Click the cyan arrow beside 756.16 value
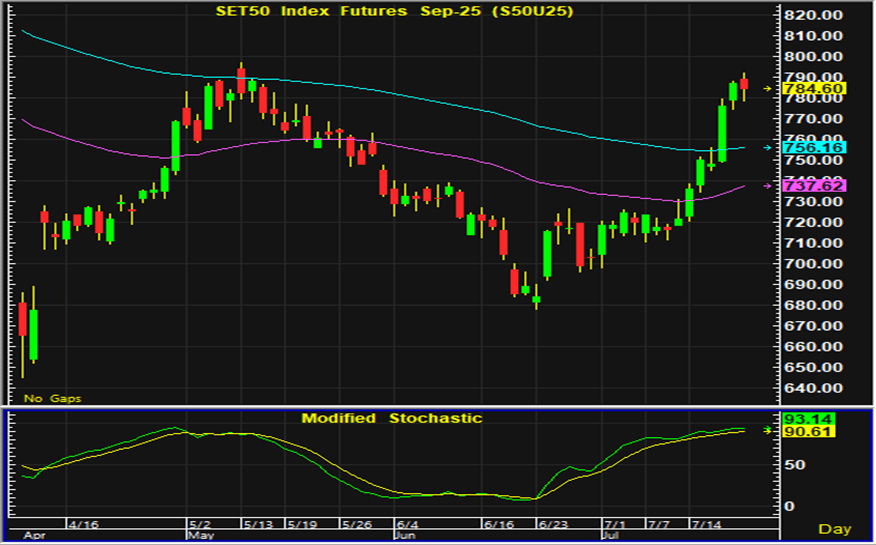Viewport: 876px width, 545px height. point(768,148)
